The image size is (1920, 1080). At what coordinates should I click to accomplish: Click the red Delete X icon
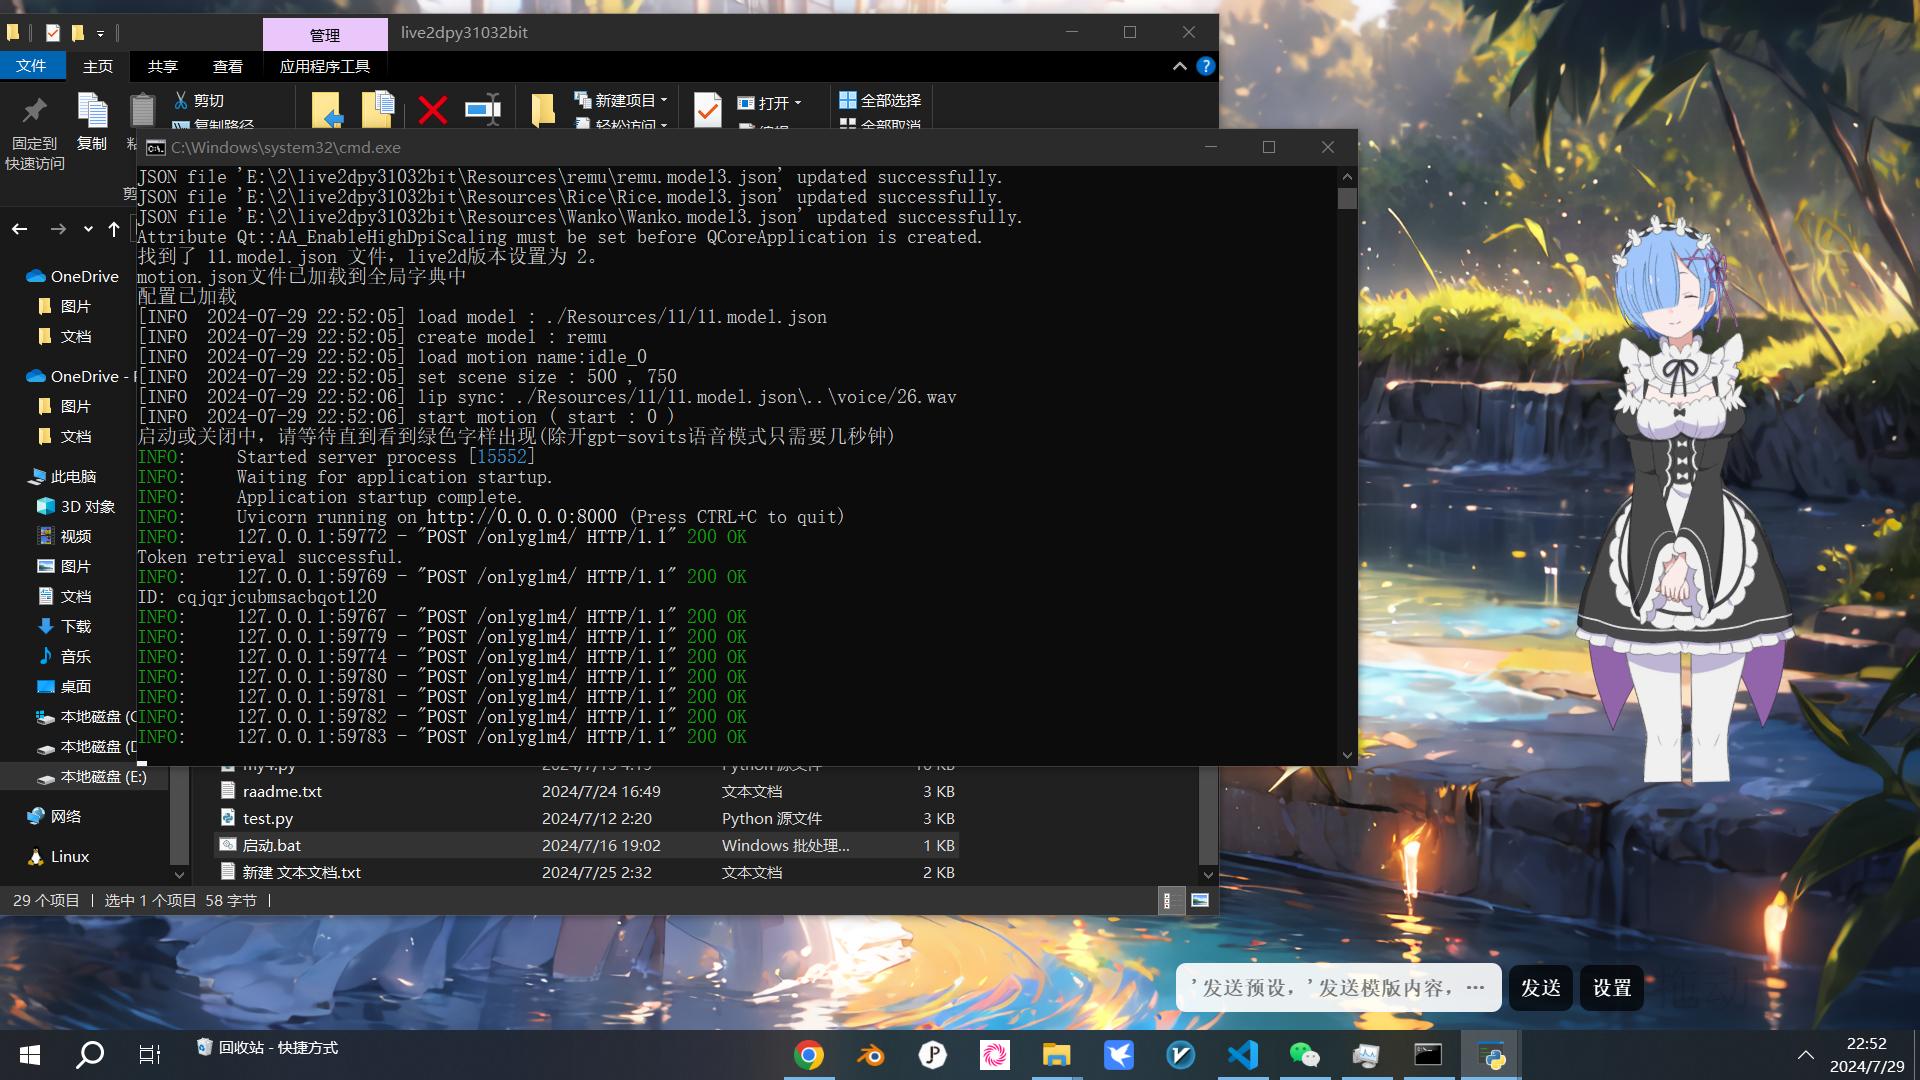pos(432,109)
